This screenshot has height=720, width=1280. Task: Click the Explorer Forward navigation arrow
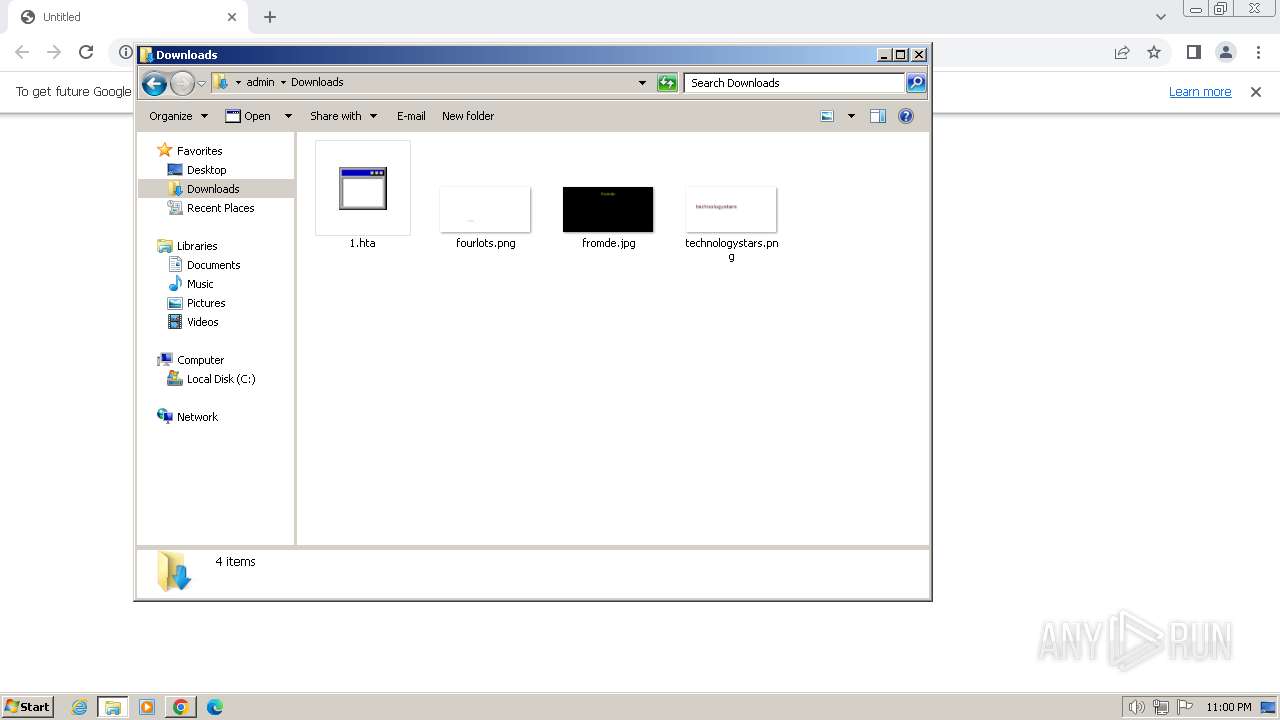point(182,84)
